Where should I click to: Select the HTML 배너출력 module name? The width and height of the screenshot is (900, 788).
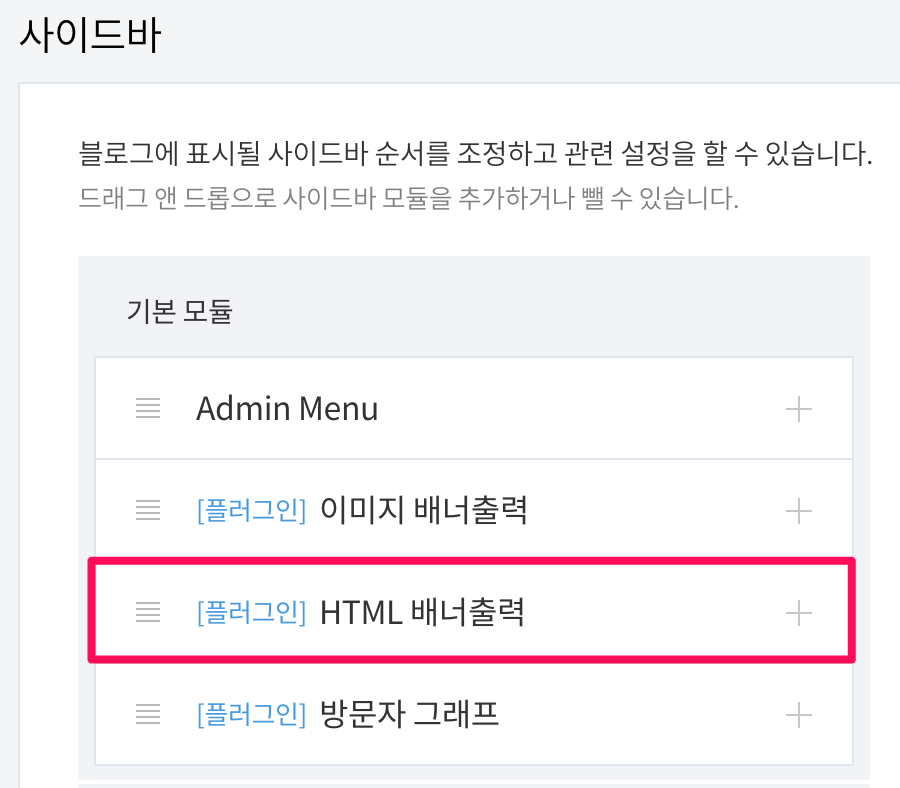point(422,612)
